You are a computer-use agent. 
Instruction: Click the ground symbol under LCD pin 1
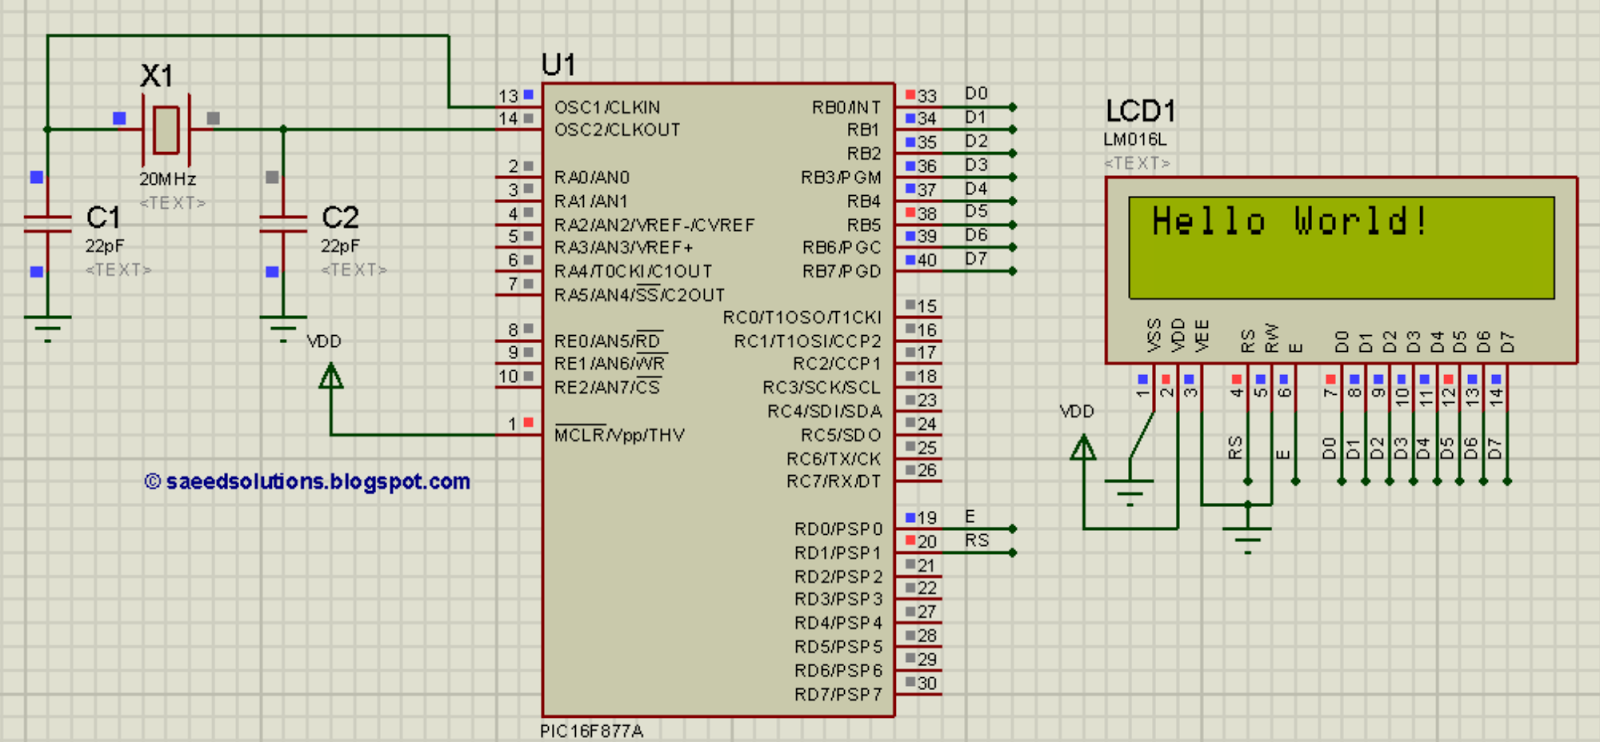pos(1130,493)
